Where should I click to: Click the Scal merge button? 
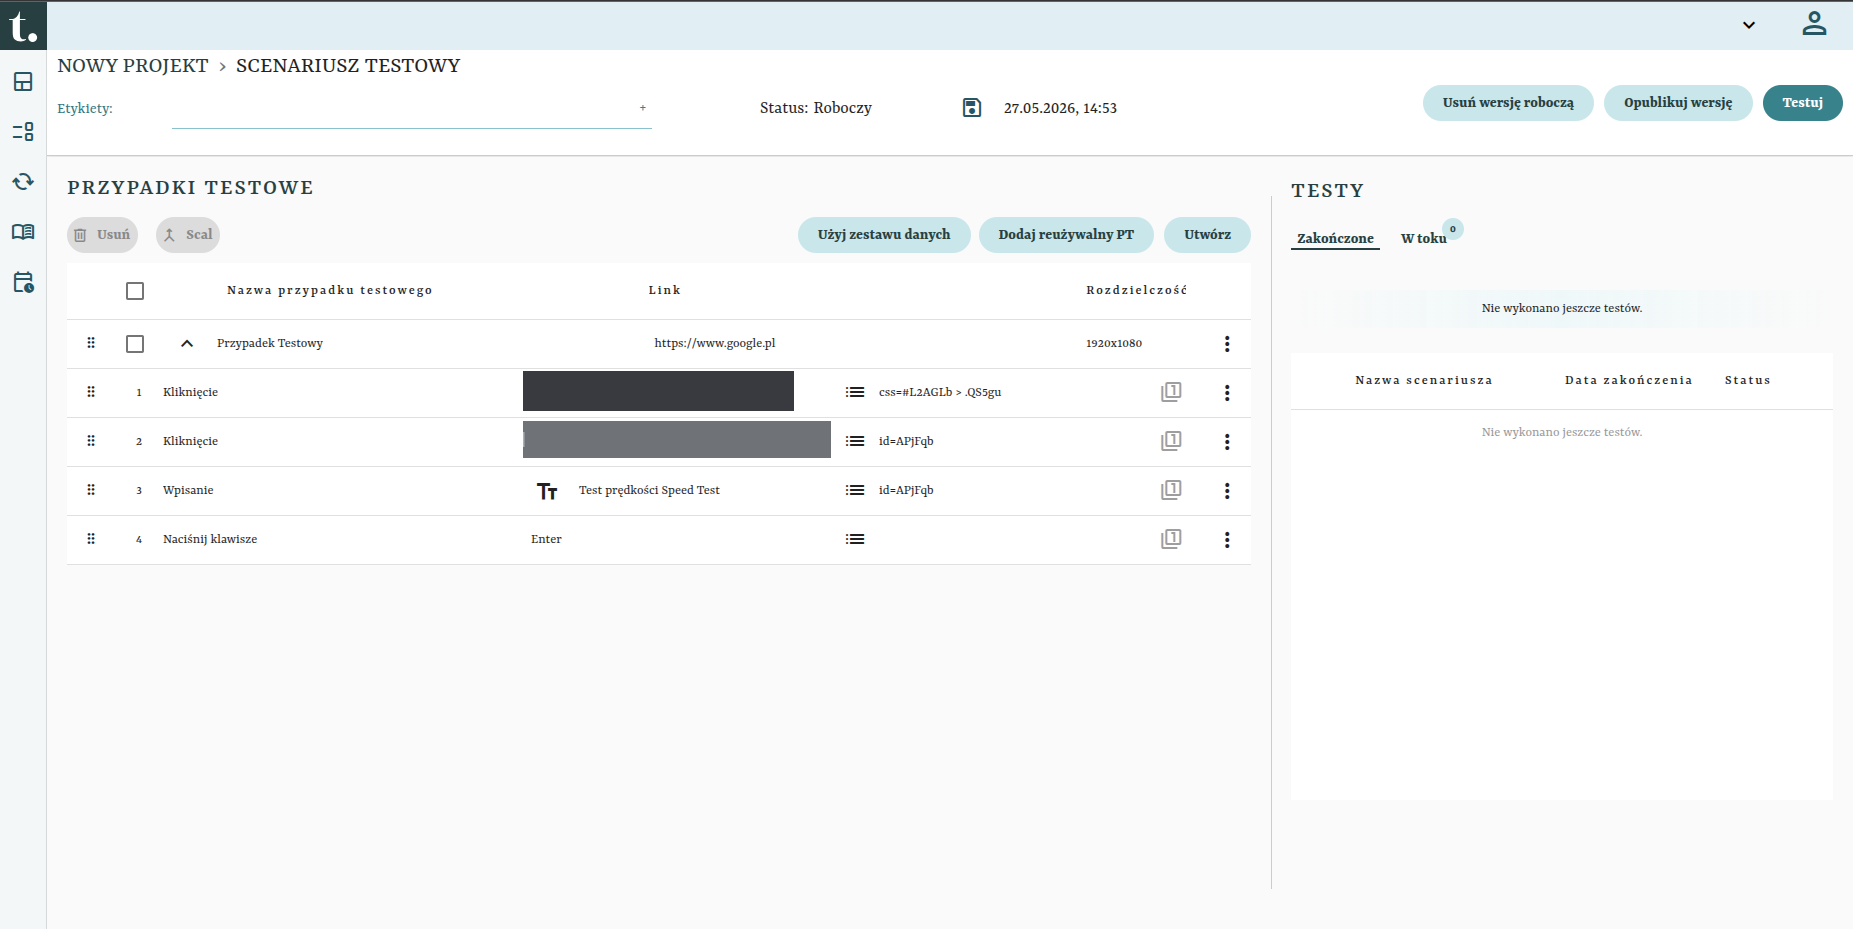coord(188,235)
